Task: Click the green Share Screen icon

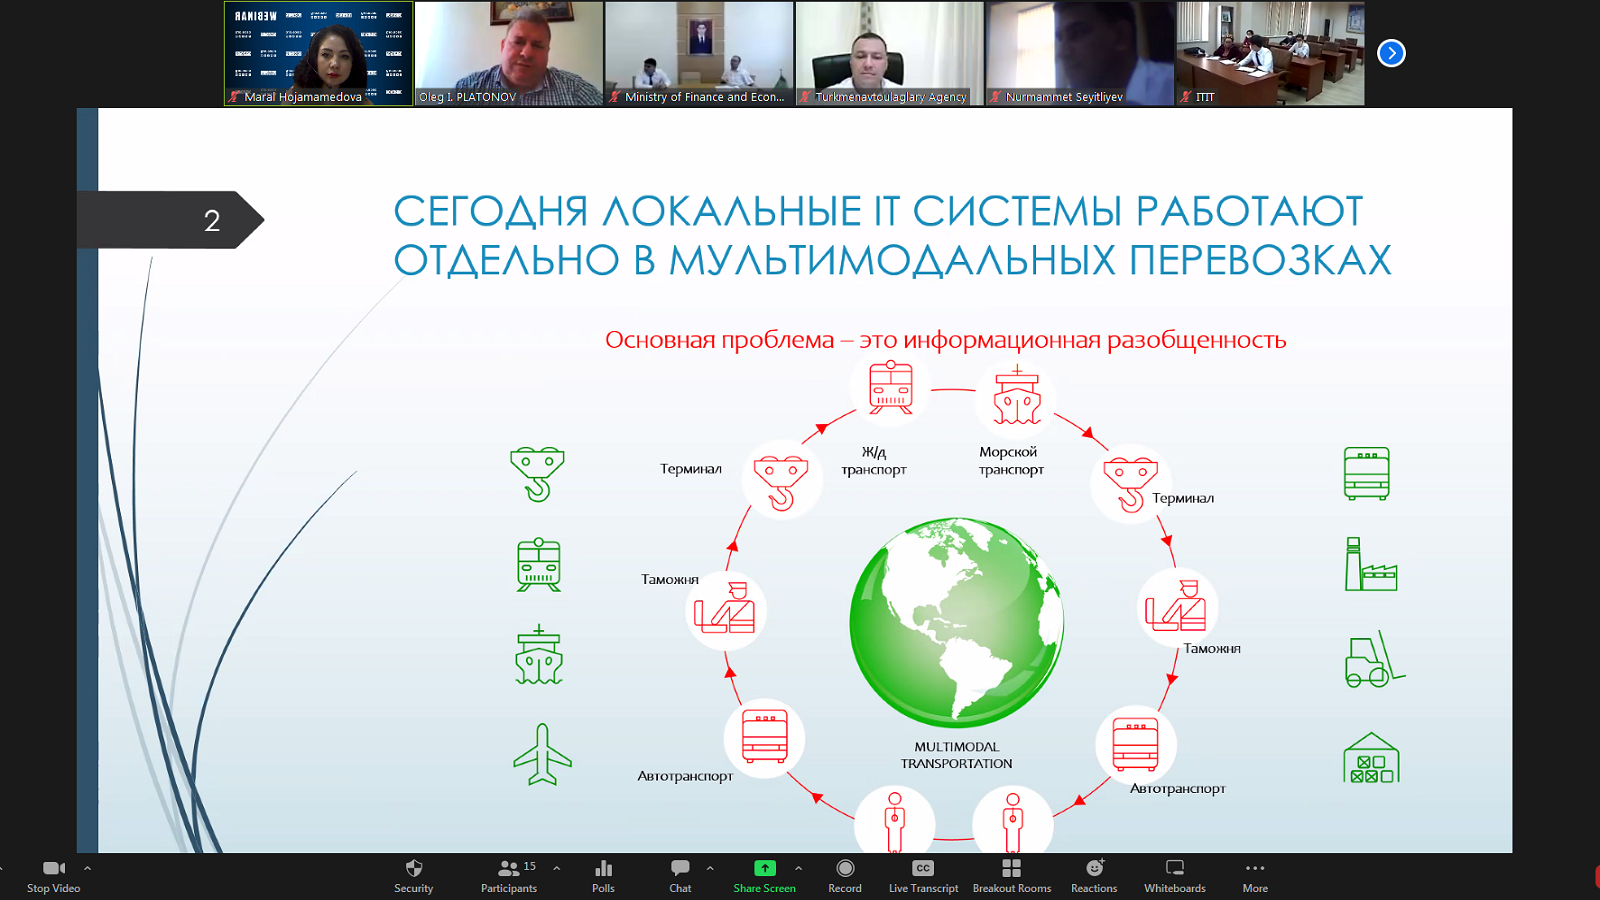Action: [764, 869]
